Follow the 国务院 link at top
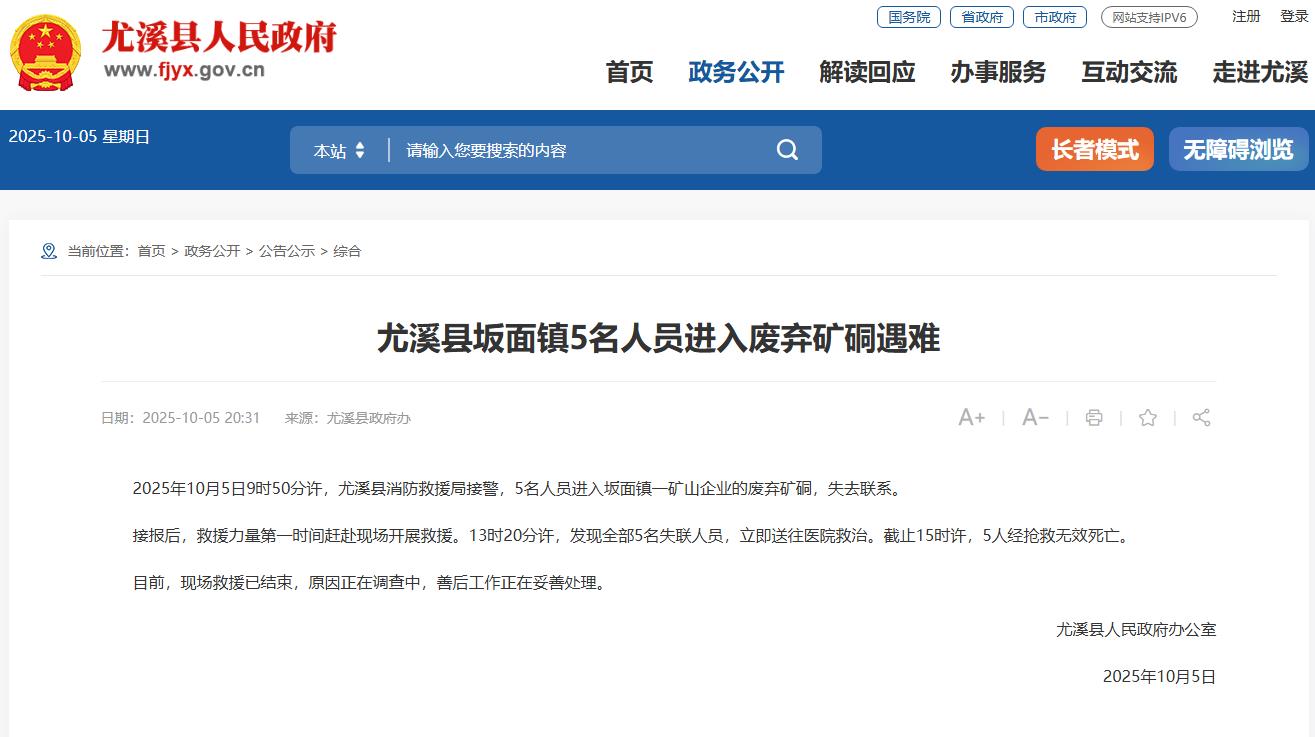The width and height of the screenshot is (1315, 737). click(909, 17)
